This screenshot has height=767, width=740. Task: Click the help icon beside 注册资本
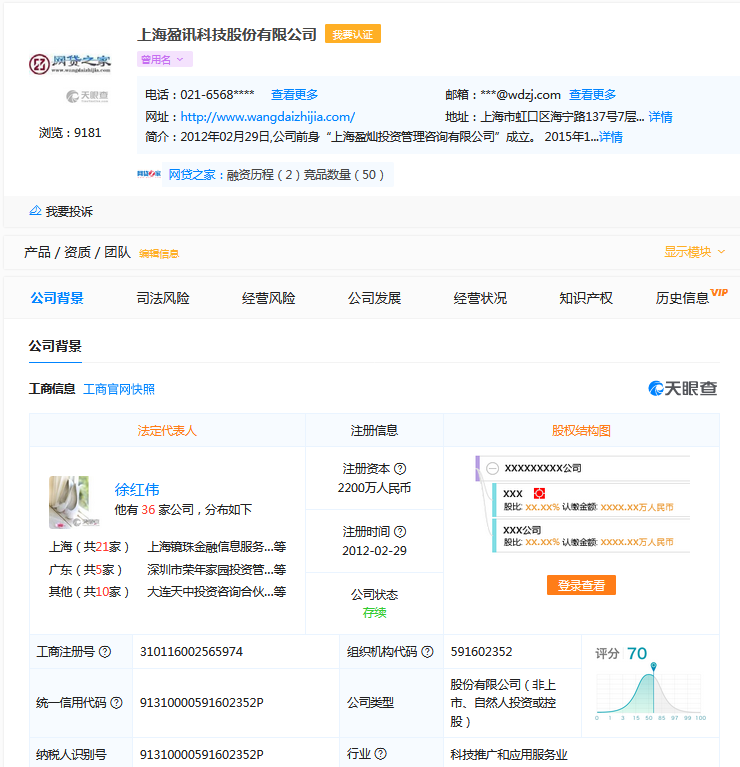[400, 469]
